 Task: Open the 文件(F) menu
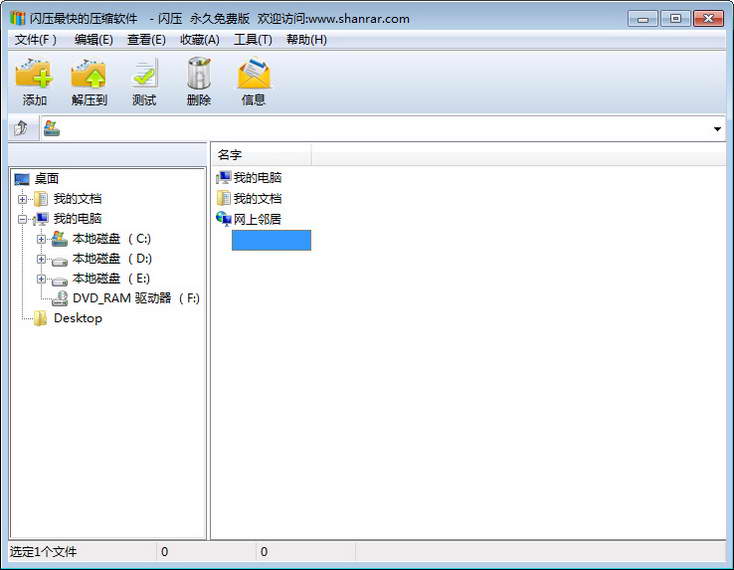point(36,40)
